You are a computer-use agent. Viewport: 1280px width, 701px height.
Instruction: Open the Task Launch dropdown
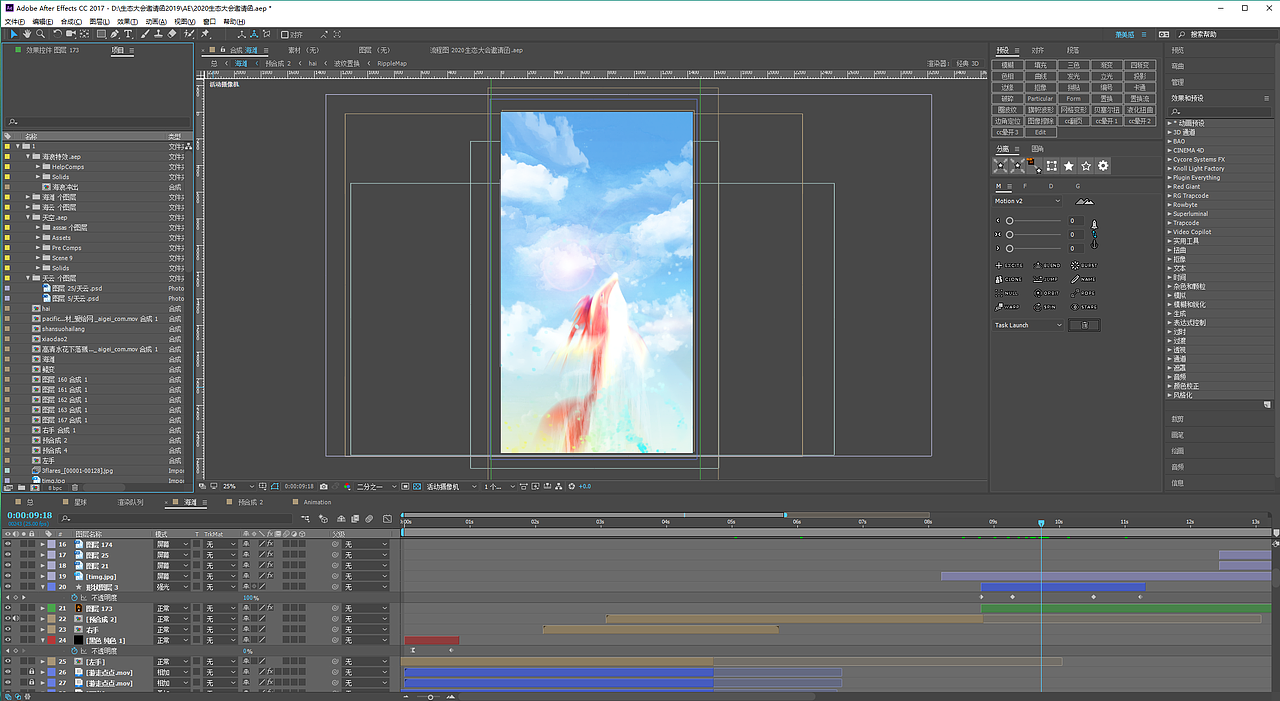1028,325
